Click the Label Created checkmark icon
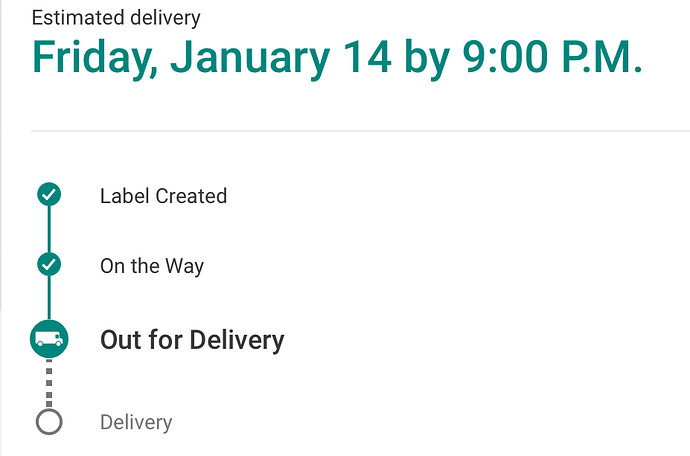This screenshot has width=690, height=456. click(x=49, y=194)
